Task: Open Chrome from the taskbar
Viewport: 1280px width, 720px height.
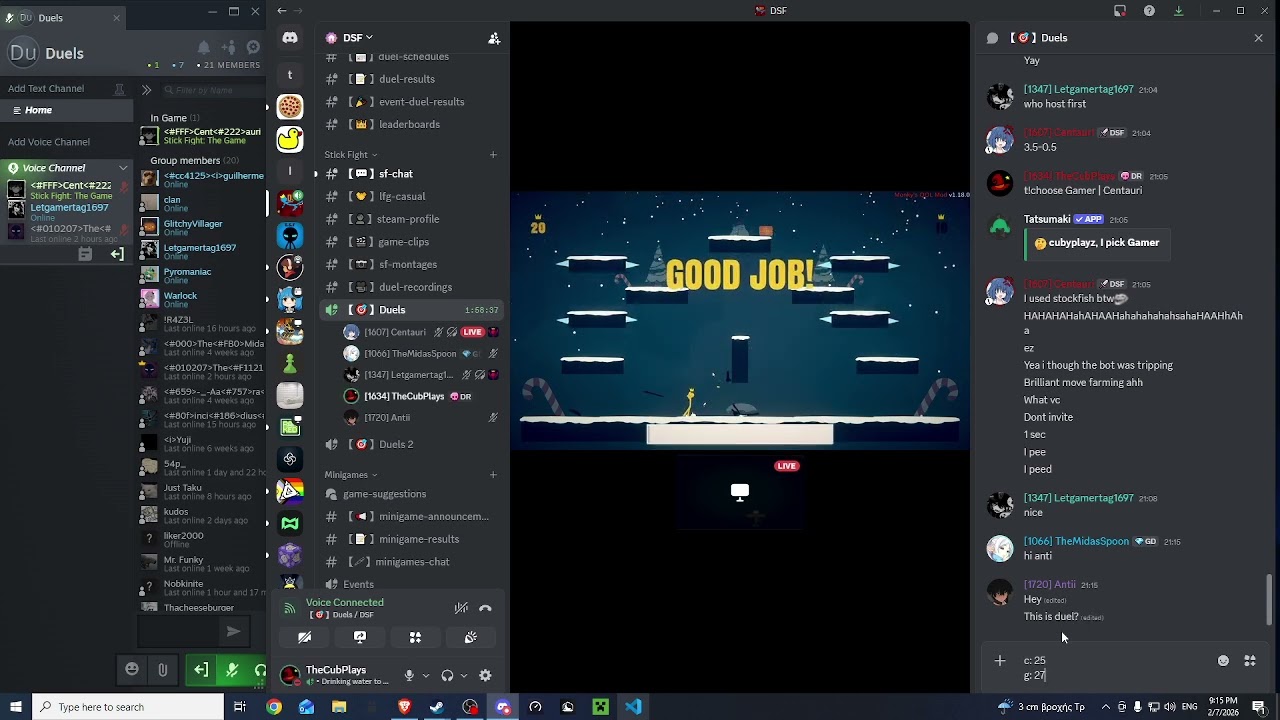Action: (273, 707)
